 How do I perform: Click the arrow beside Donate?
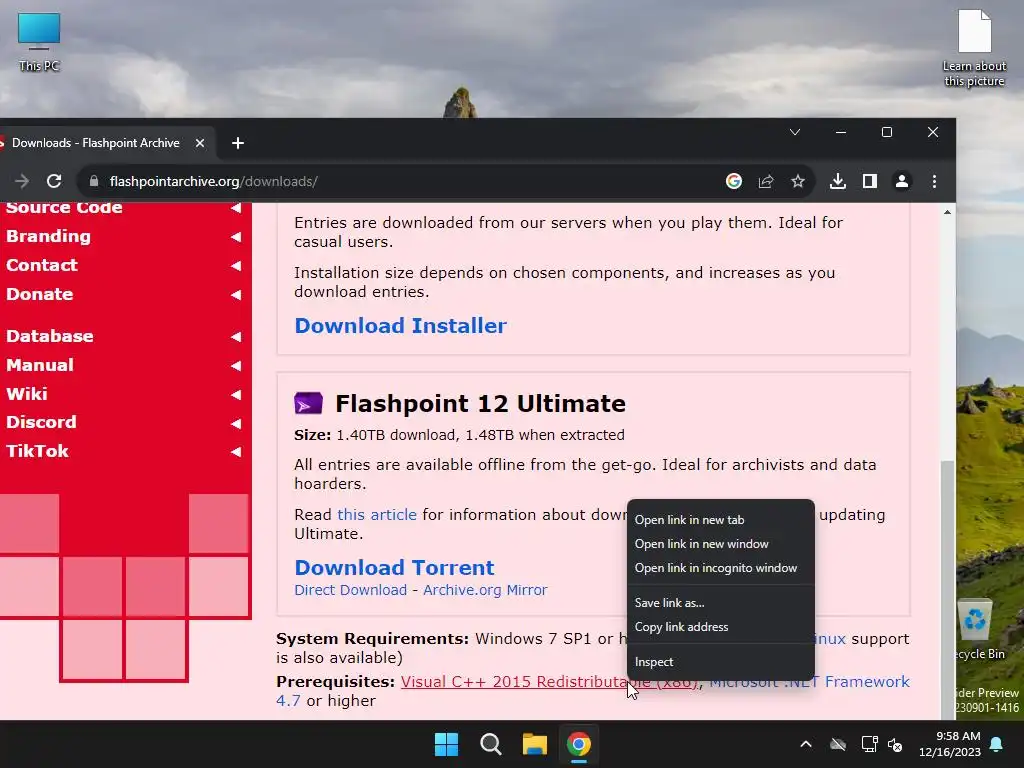point(236,295)
